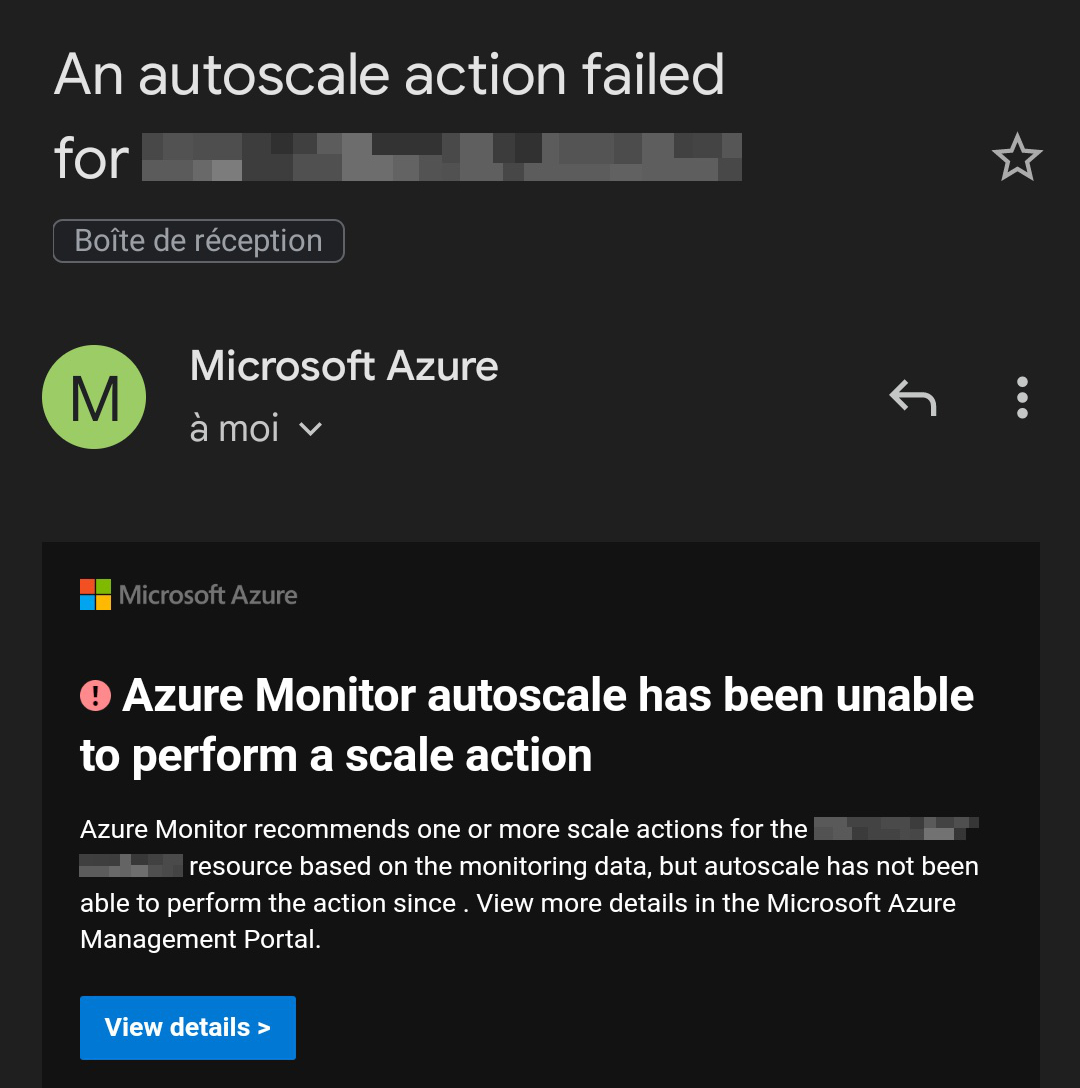Click the email subject 'An autoscale action failed'
Image resolution: width=1080 pixels, height=1088 pixels.
point(390,74)
